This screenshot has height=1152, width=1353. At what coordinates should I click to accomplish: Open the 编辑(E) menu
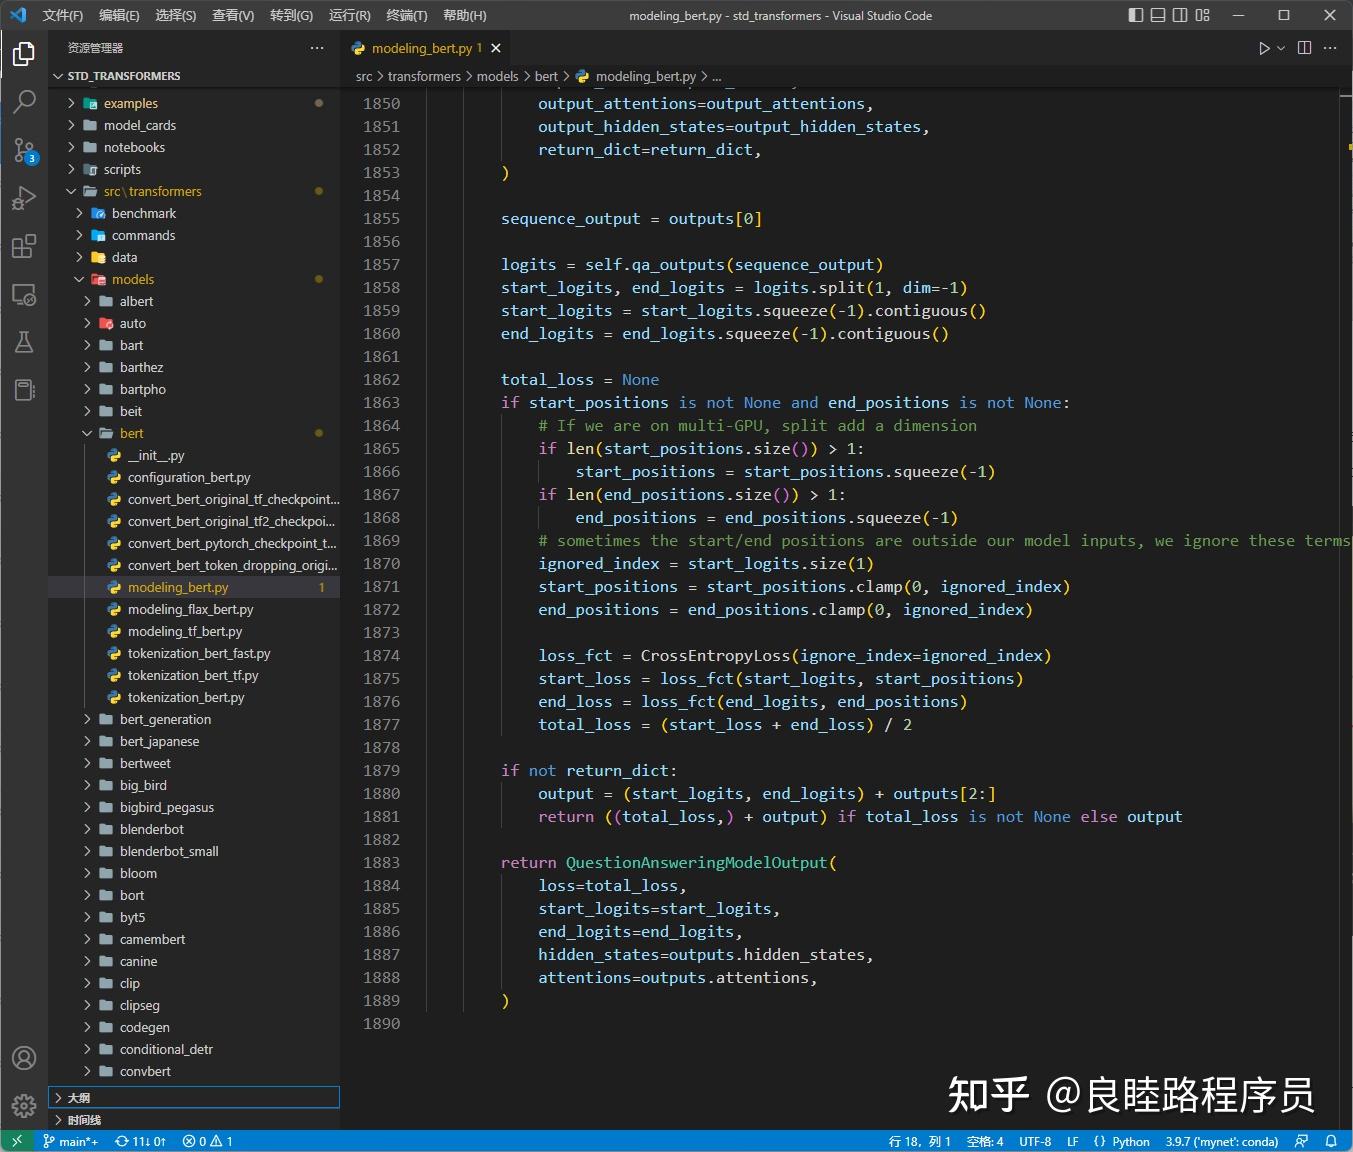(x=119, y=15)
